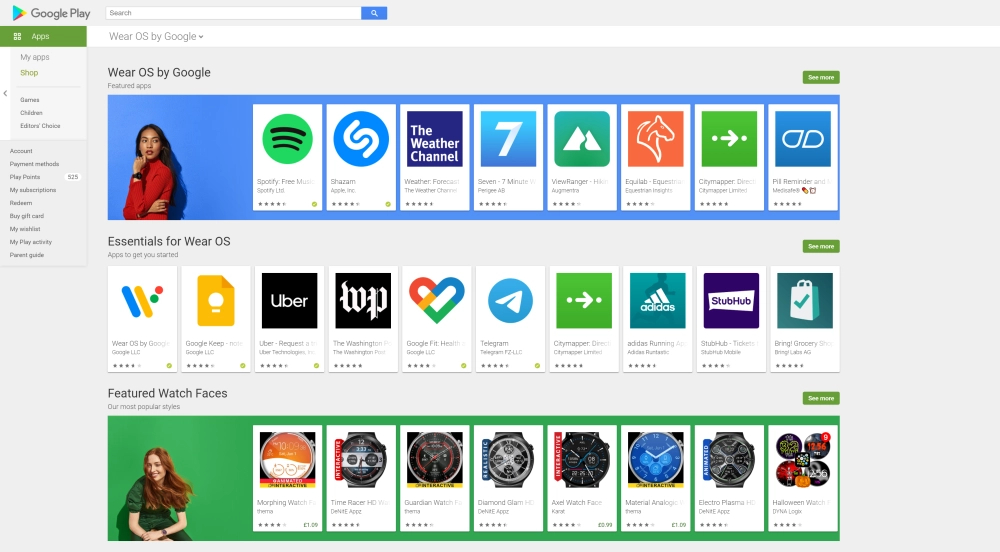Click the blue search magnifier button
The width and height of the screenshot is (1000, 552).
(x=374, y=13)
